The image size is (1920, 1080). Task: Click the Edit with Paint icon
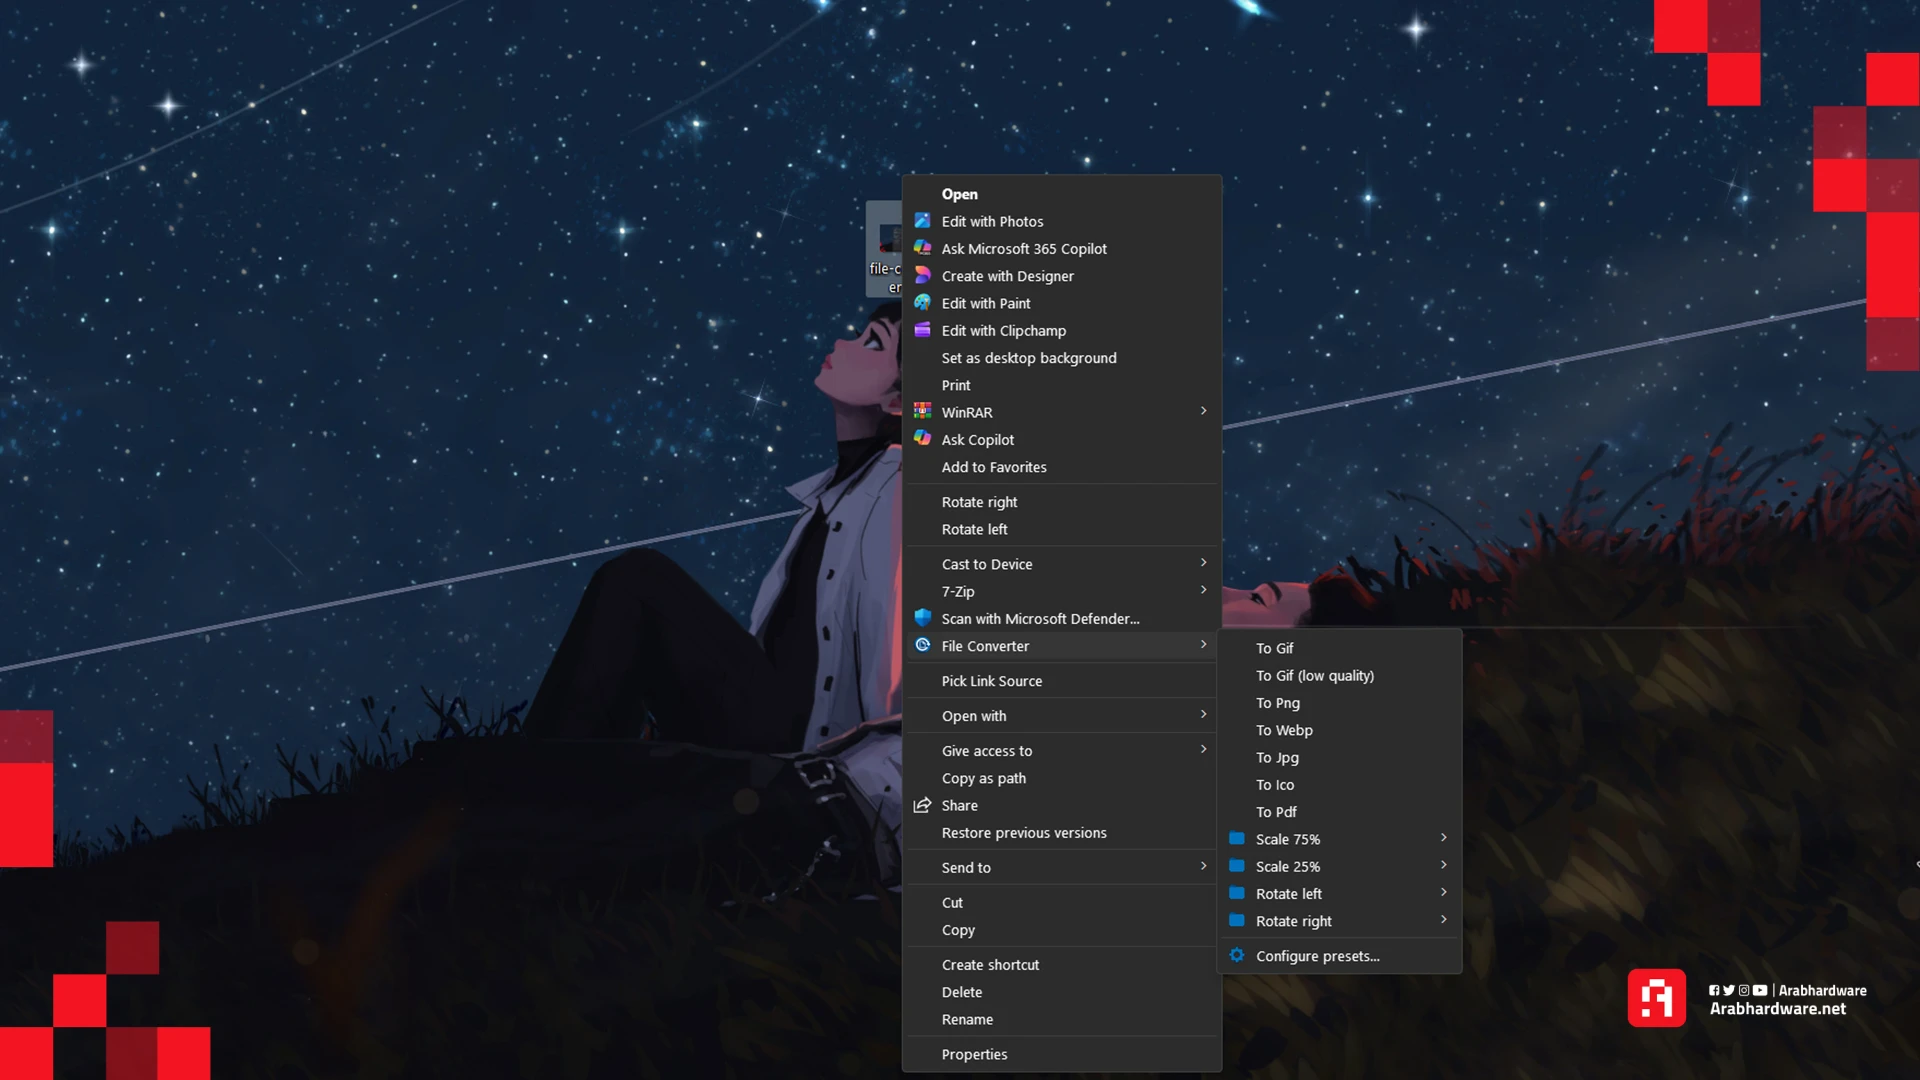[922, 302]
